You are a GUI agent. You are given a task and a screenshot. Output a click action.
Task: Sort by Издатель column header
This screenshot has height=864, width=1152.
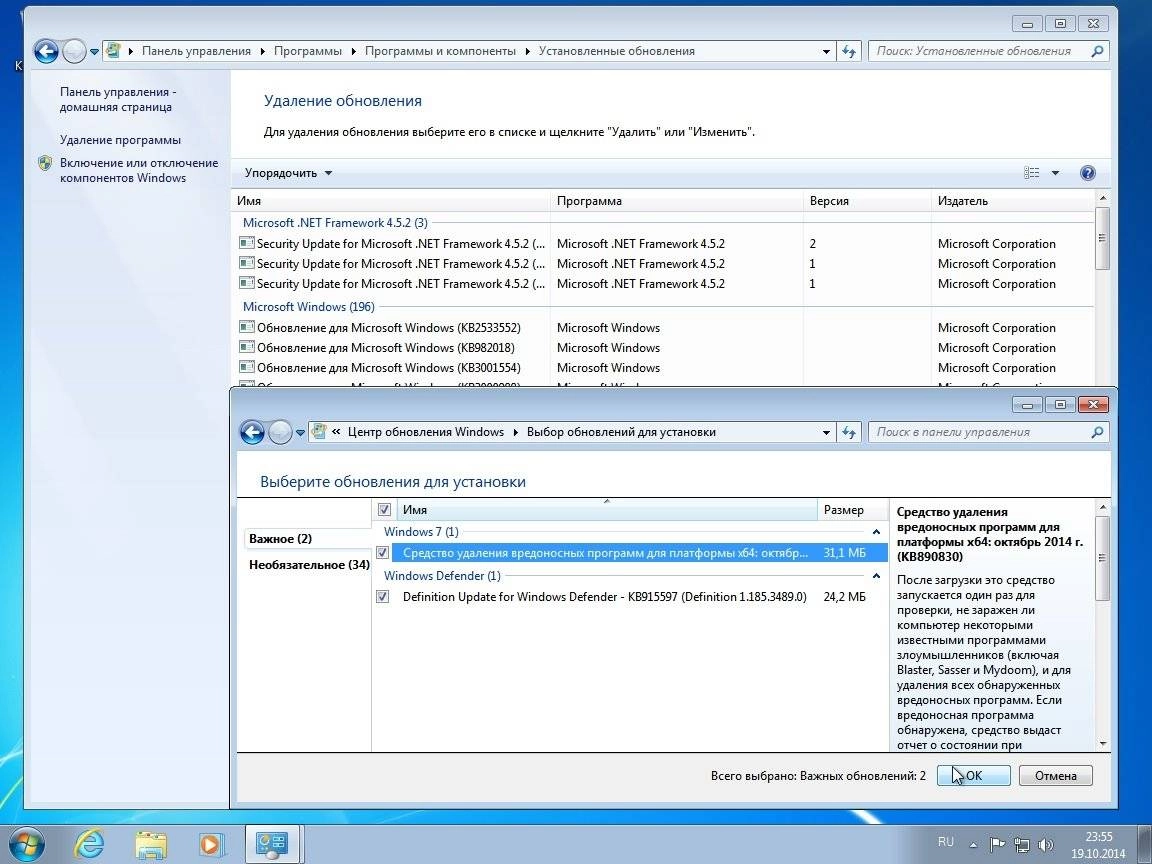tap(1012, 201)
